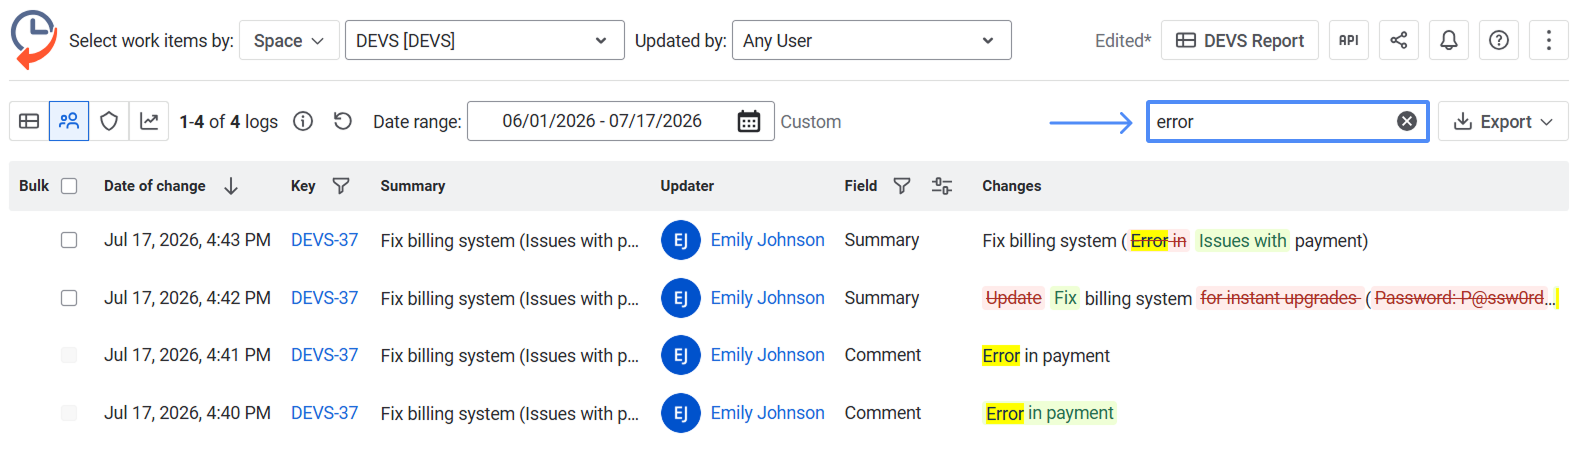
Task: Open the Export dropdown
Action: [1503, 121]
